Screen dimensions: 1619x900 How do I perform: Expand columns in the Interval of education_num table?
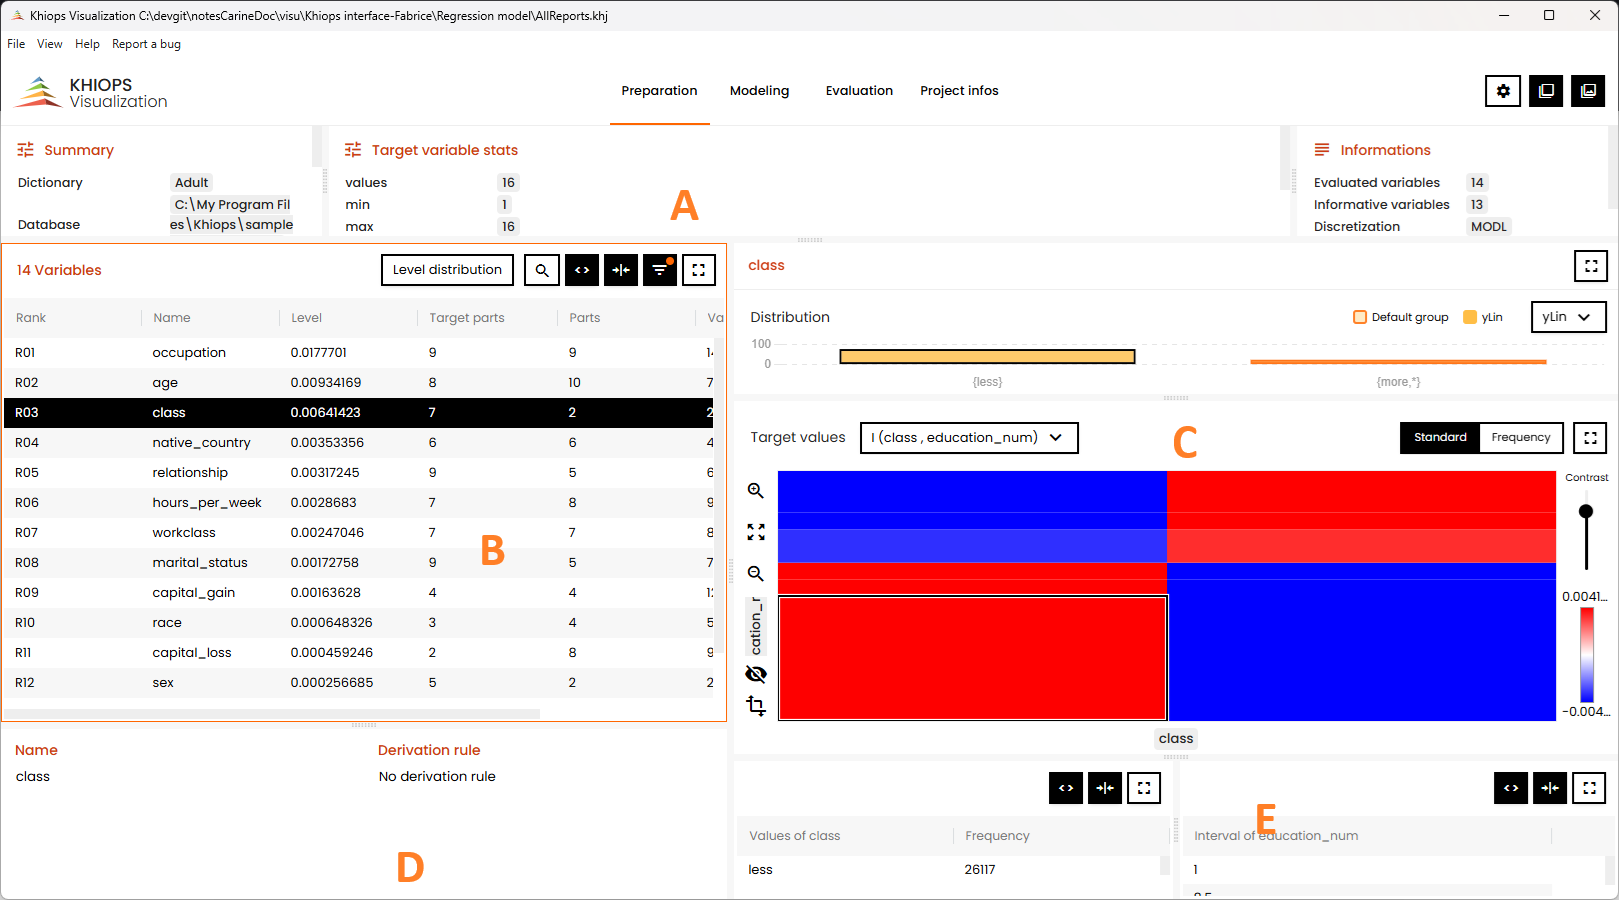[1511, 788]
